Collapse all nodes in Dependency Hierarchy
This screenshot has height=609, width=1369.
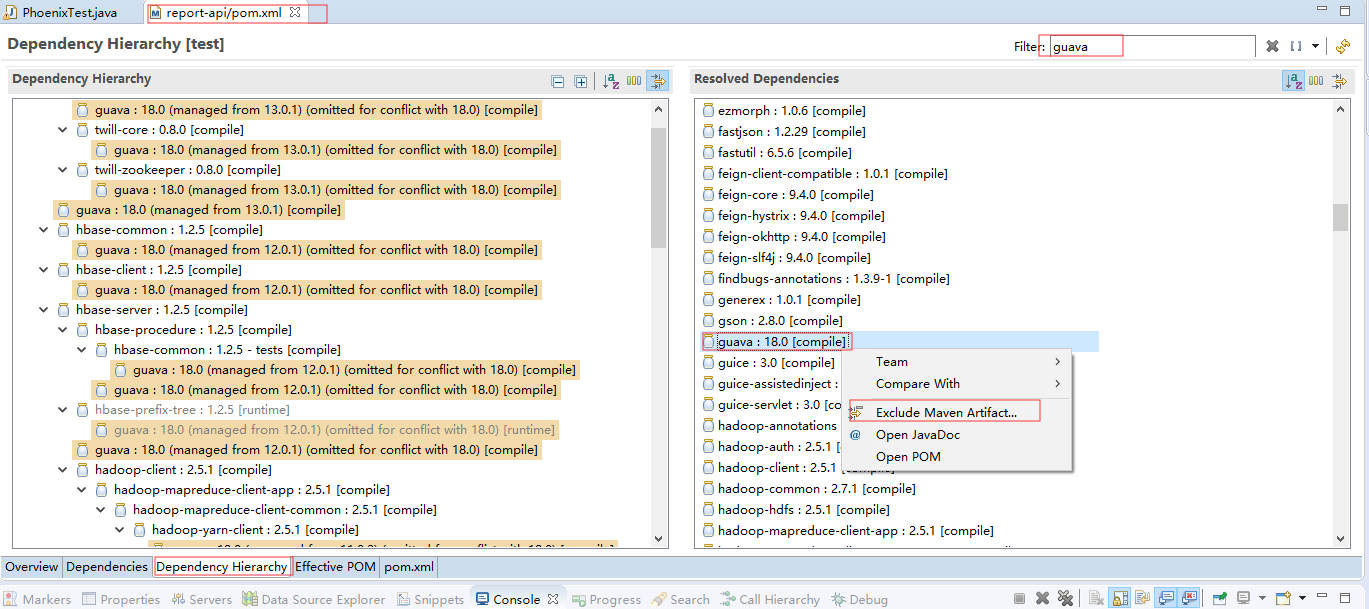[558, 81]
